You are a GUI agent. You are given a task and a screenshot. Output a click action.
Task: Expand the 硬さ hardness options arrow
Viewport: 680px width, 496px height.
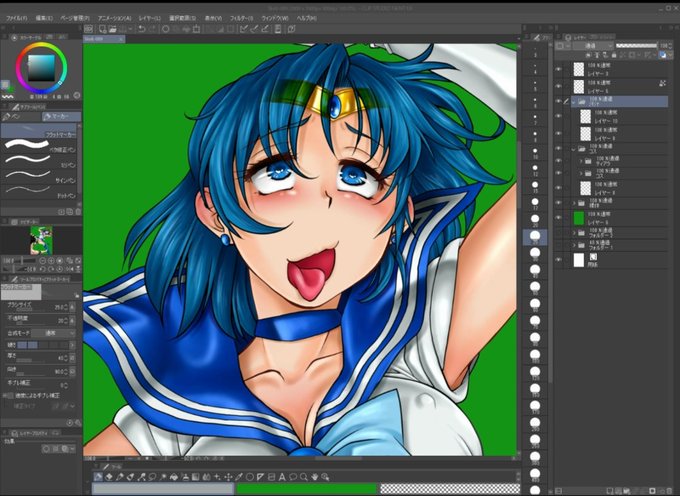pos(72,345)
